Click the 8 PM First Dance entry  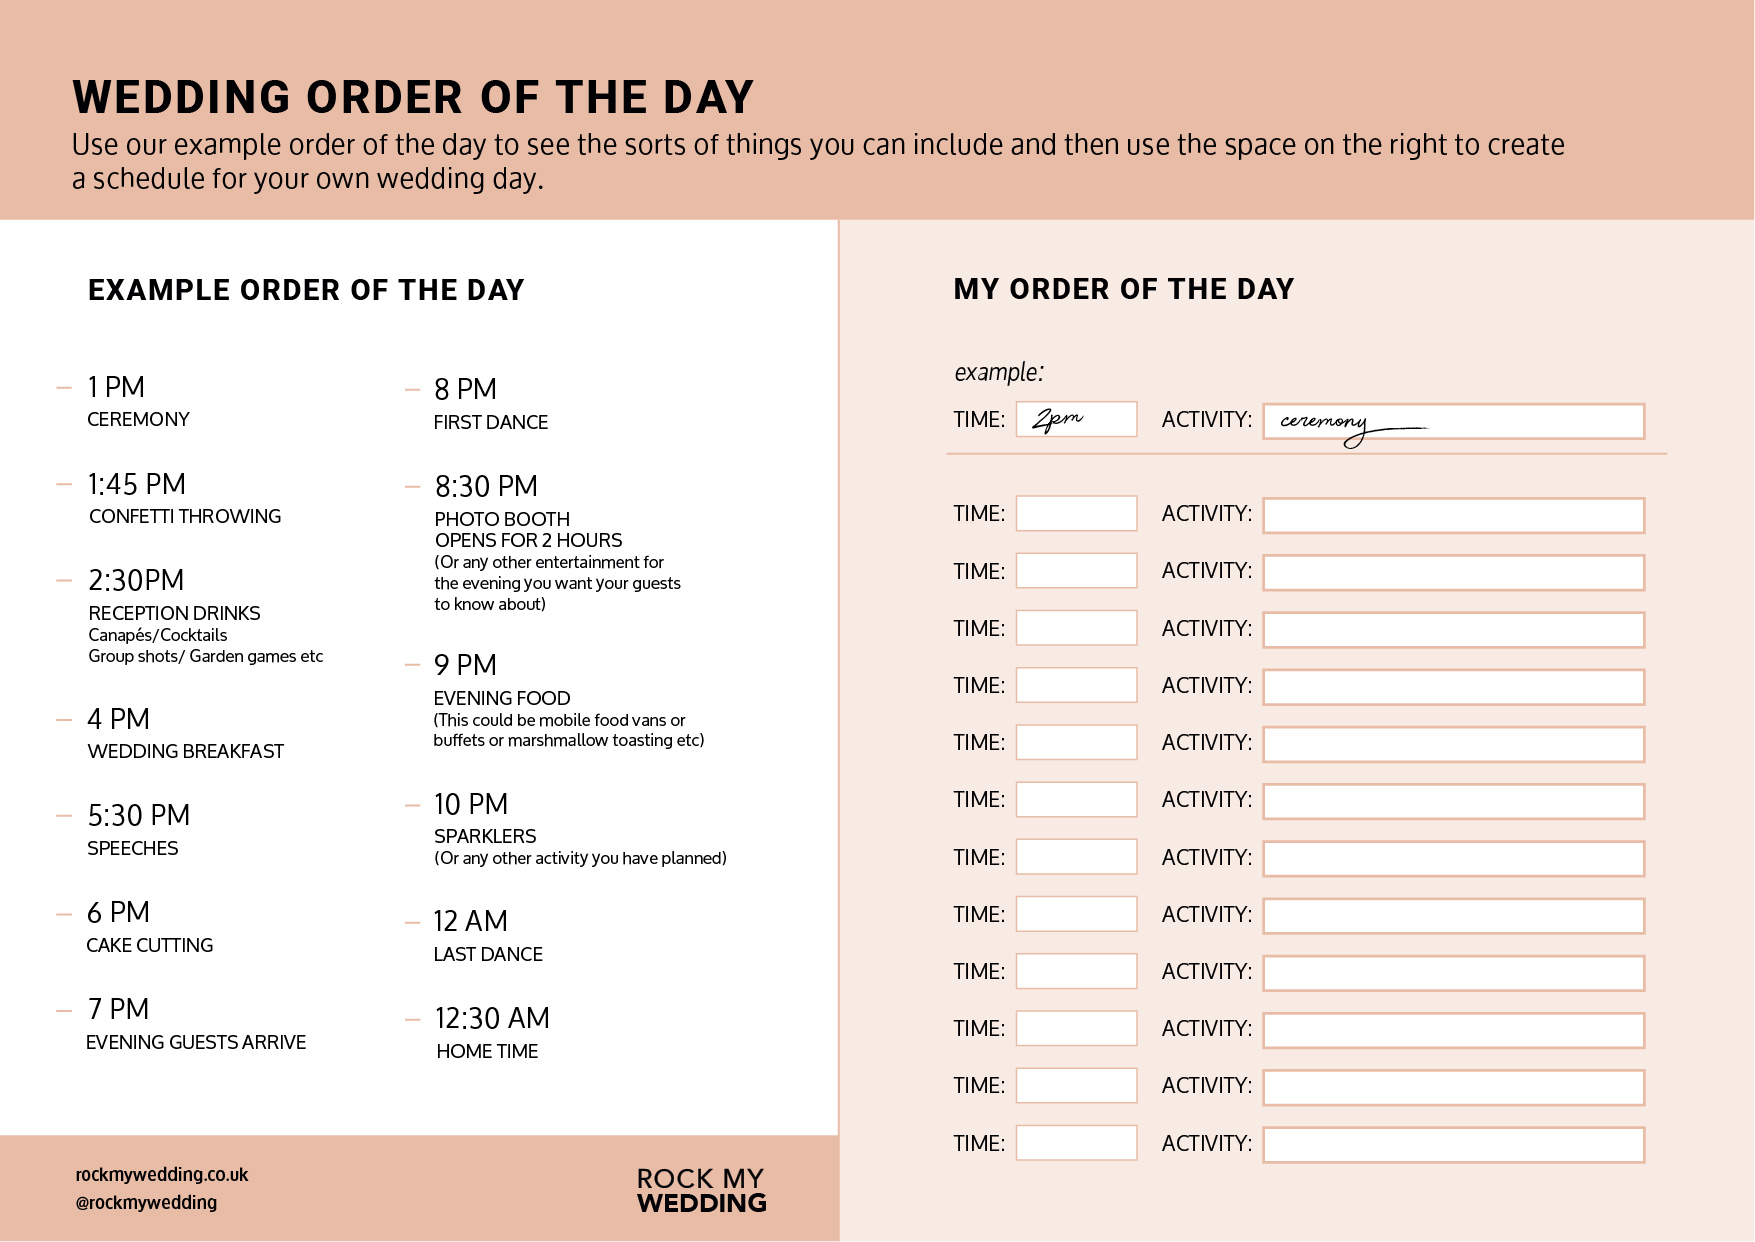pyautogui.click(x=490, y=404)
